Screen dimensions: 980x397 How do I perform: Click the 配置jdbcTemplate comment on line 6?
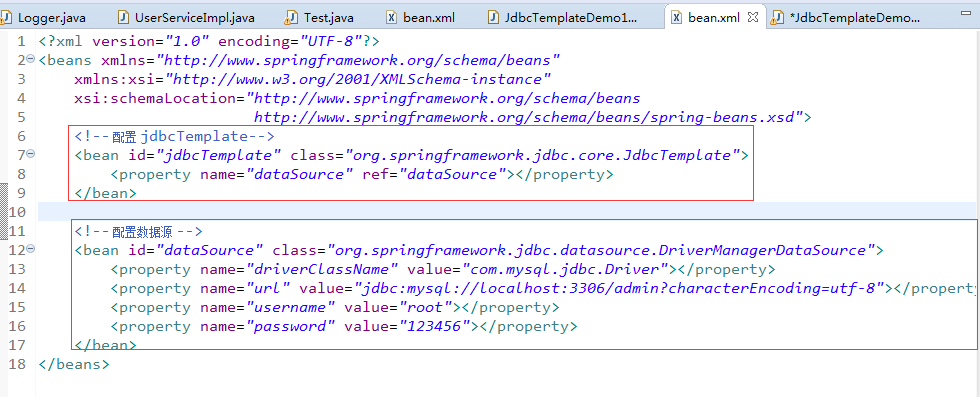pos(175,136)
